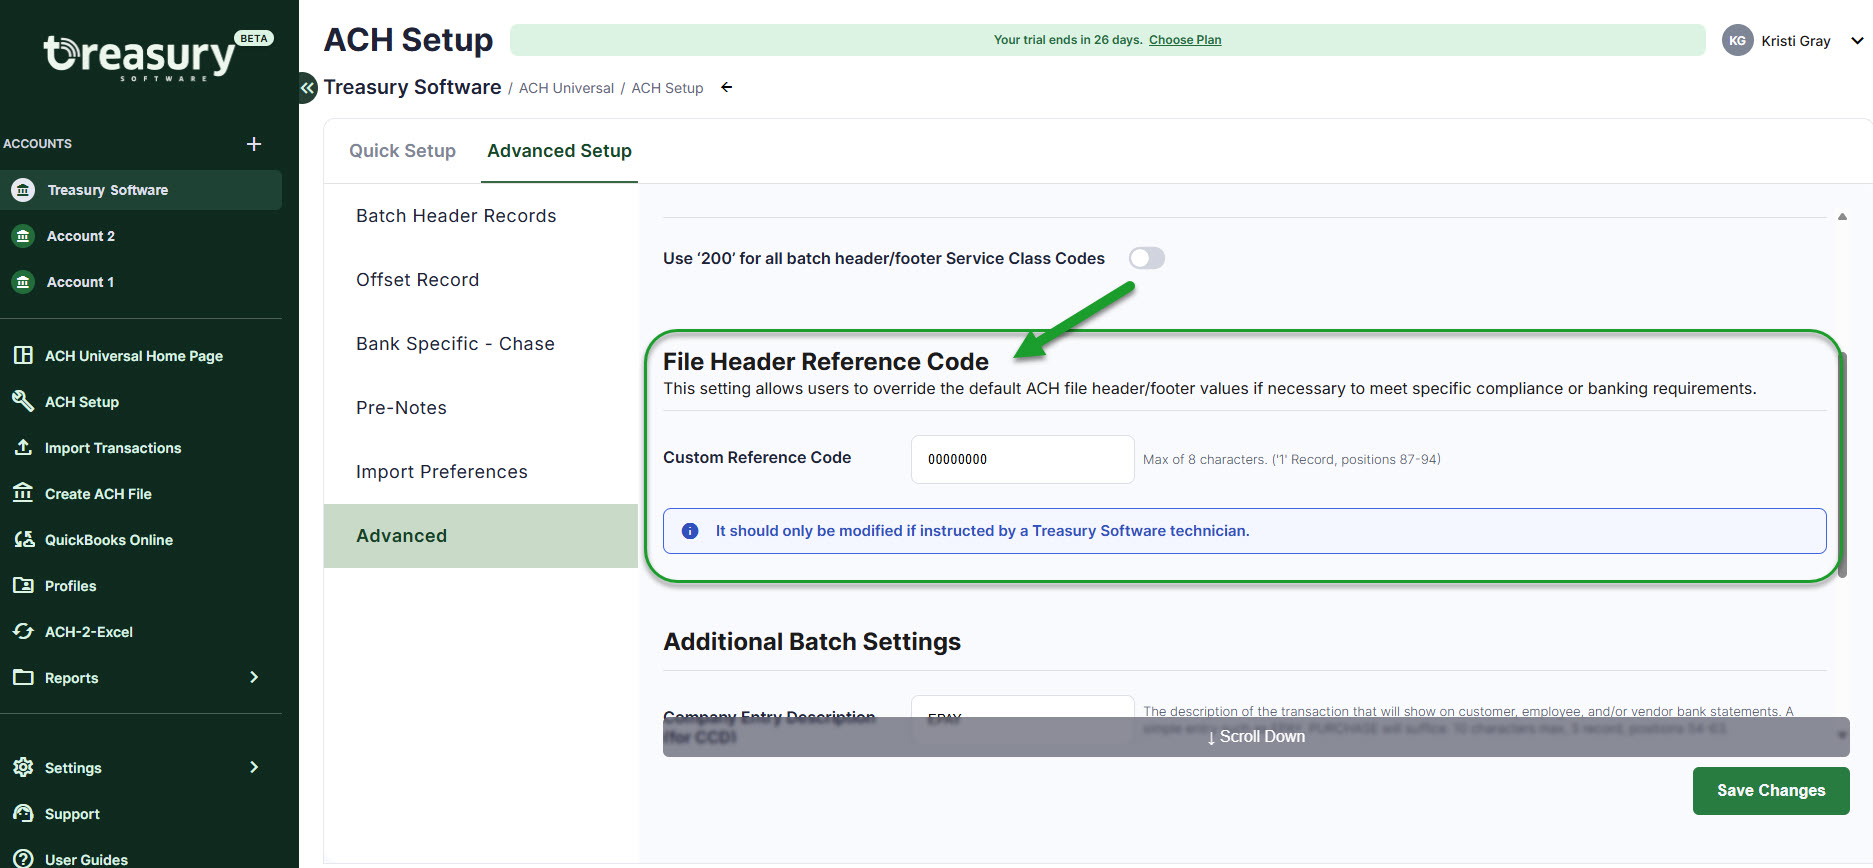The image size is (1873, 868).
Task: Open Kristi Gray user dropdown arrow
Action: click(1857, 41)
